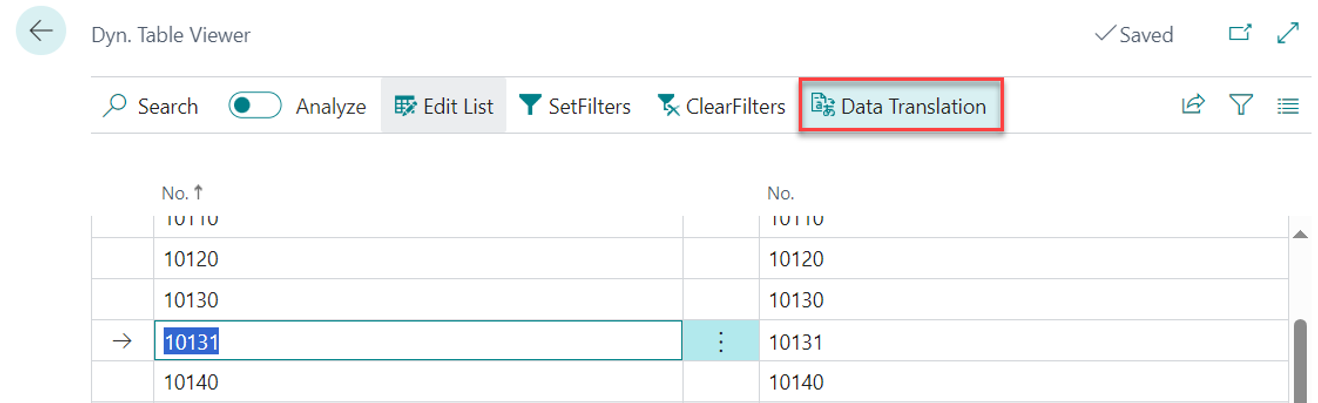Image resolution: width=1318 pixels, height=403 pixels.
Task: Open the Search magnifier icon
Action: (x=116, y=106)
